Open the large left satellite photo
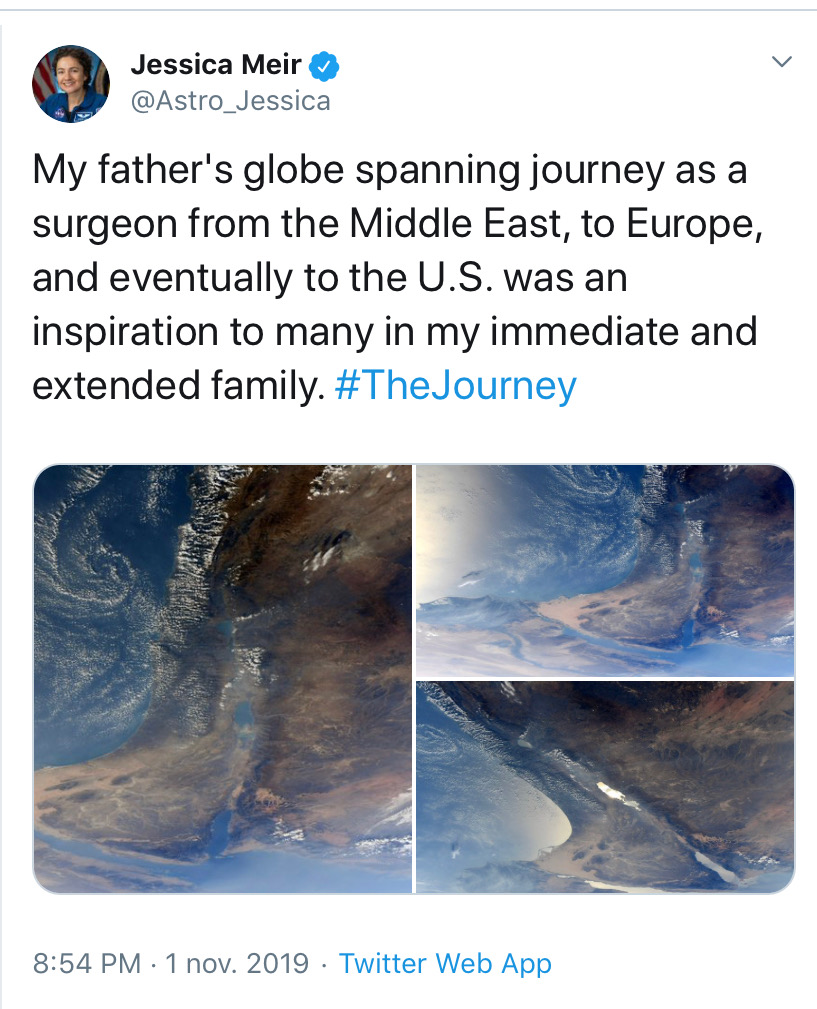This screenshot has width=817, height=1009. click(223, 678)
